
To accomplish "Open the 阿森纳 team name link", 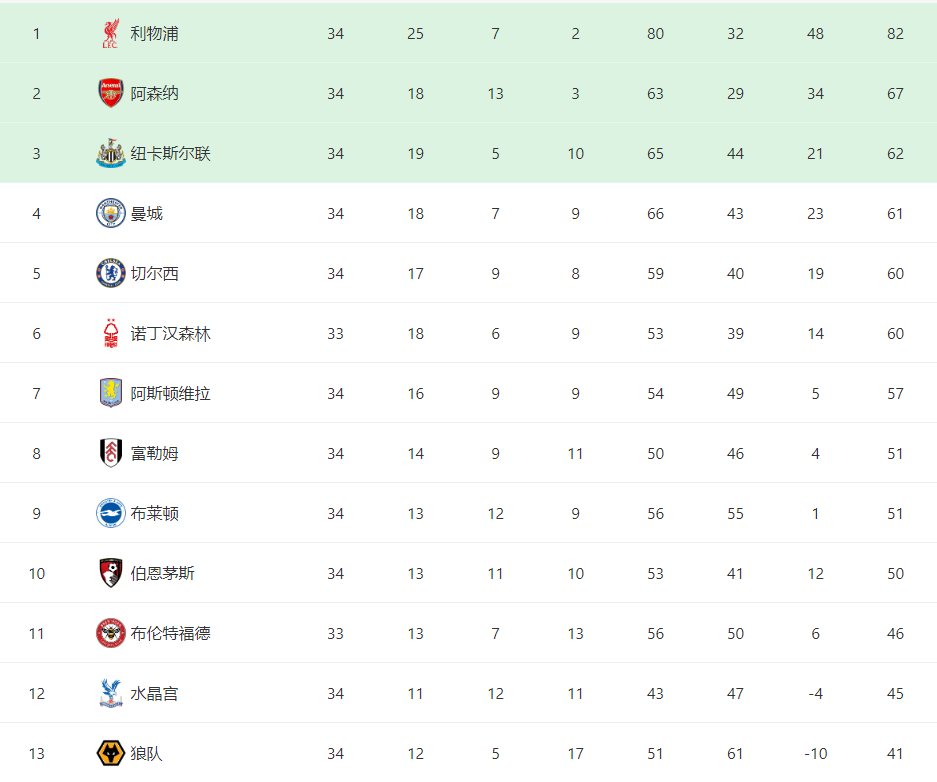I will [154, 94].
